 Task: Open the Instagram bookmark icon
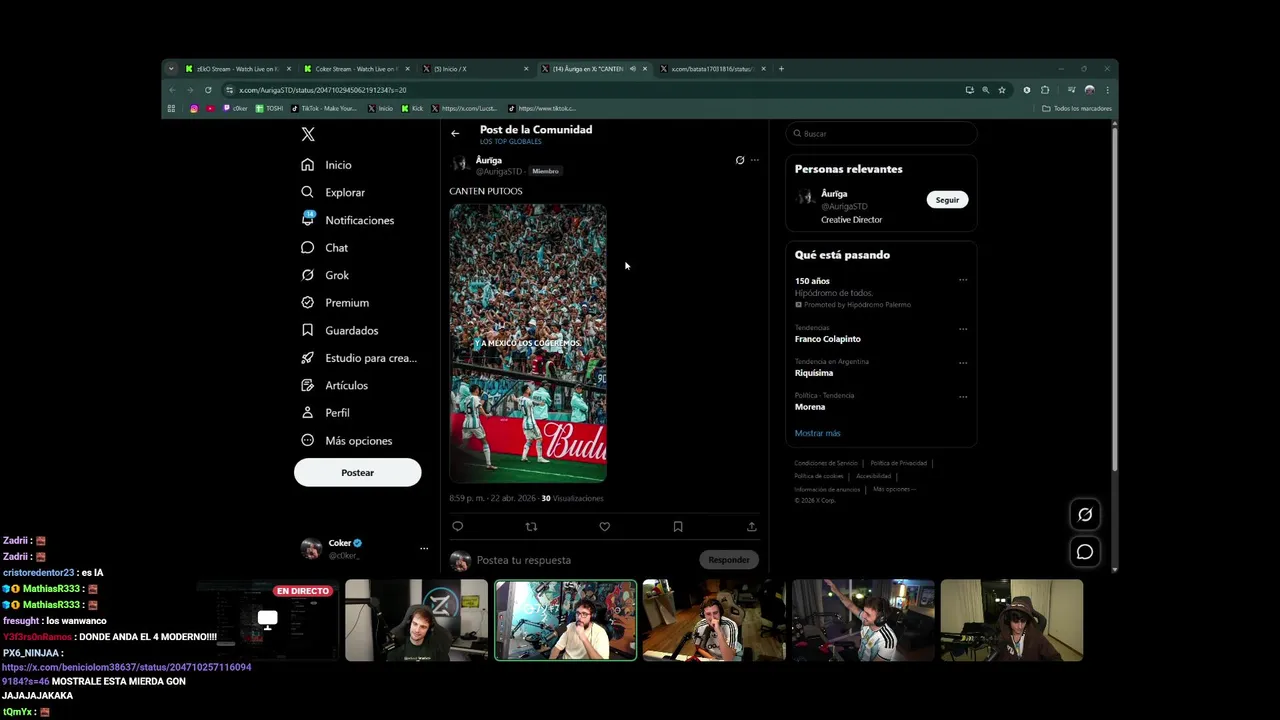194,108
